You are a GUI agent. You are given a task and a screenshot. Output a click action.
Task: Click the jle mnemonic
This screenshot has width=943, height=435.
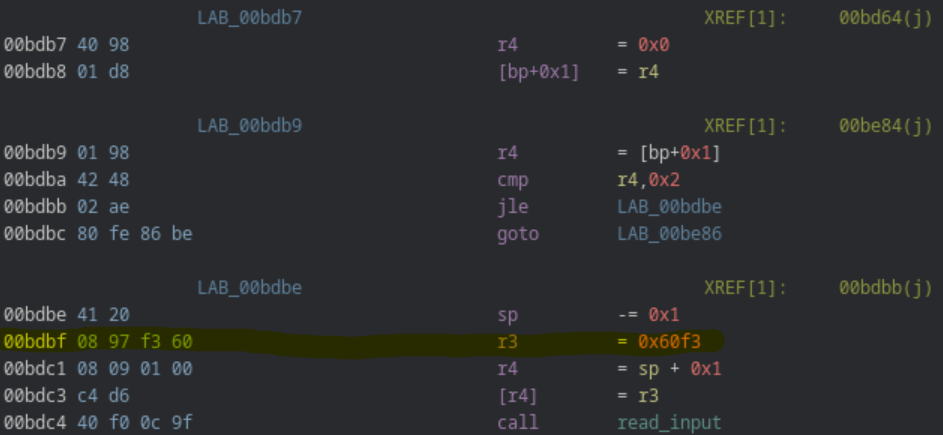pyautogui.click(x=513, y=207)
